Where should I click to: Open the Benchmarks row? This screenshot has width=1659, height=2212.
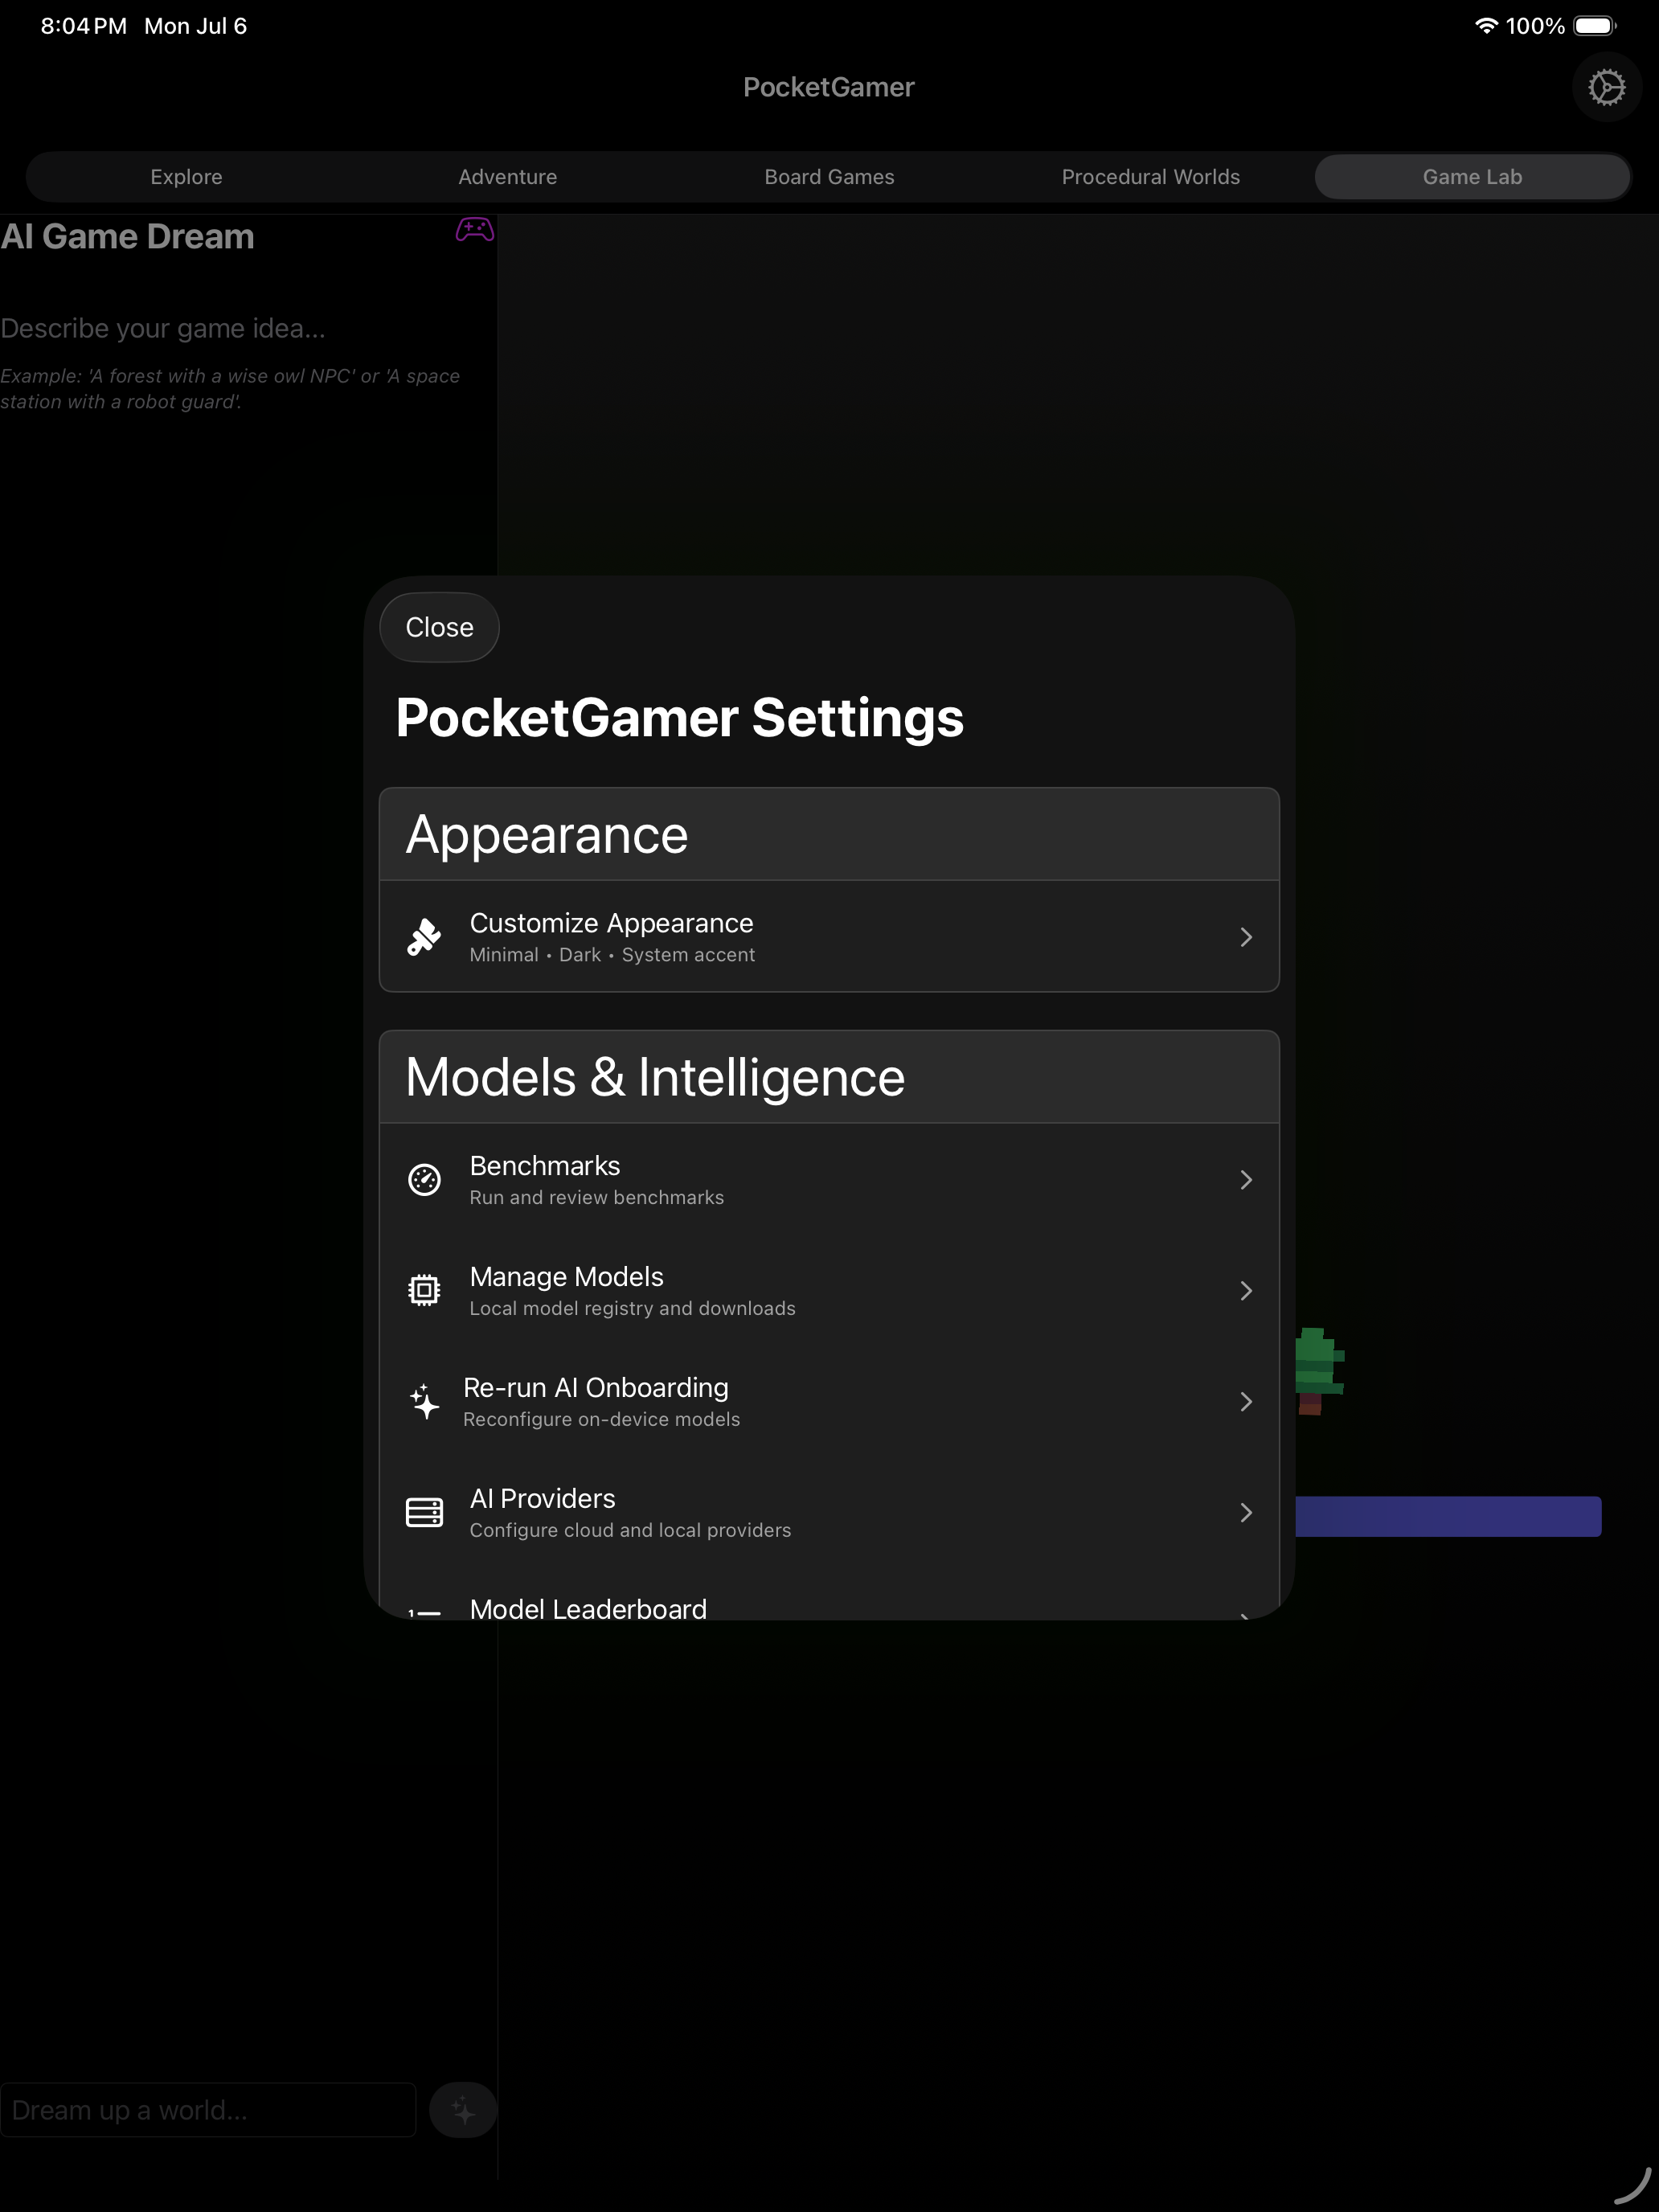(x=829, y=1180)
